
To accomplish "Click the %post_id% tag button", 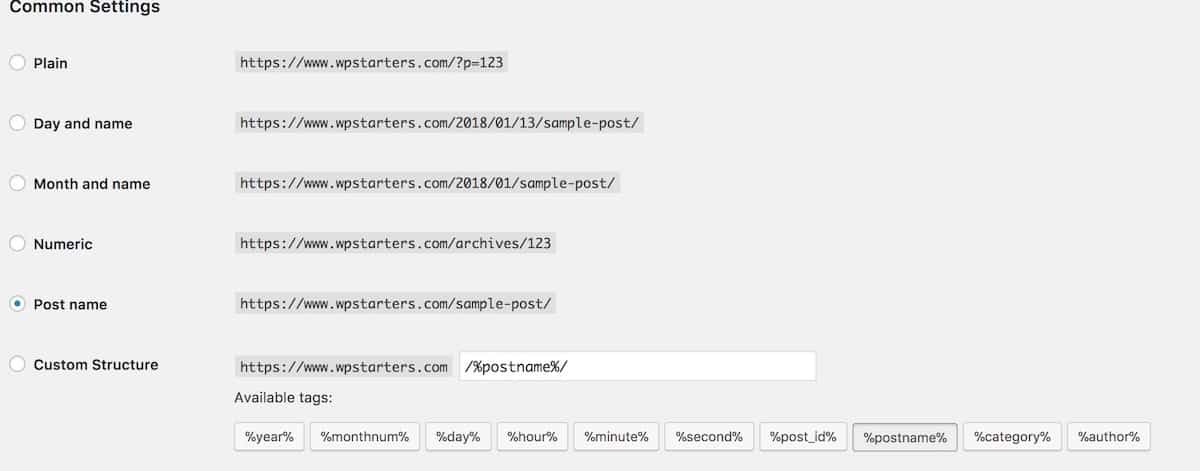I will [x=804, y=437].
